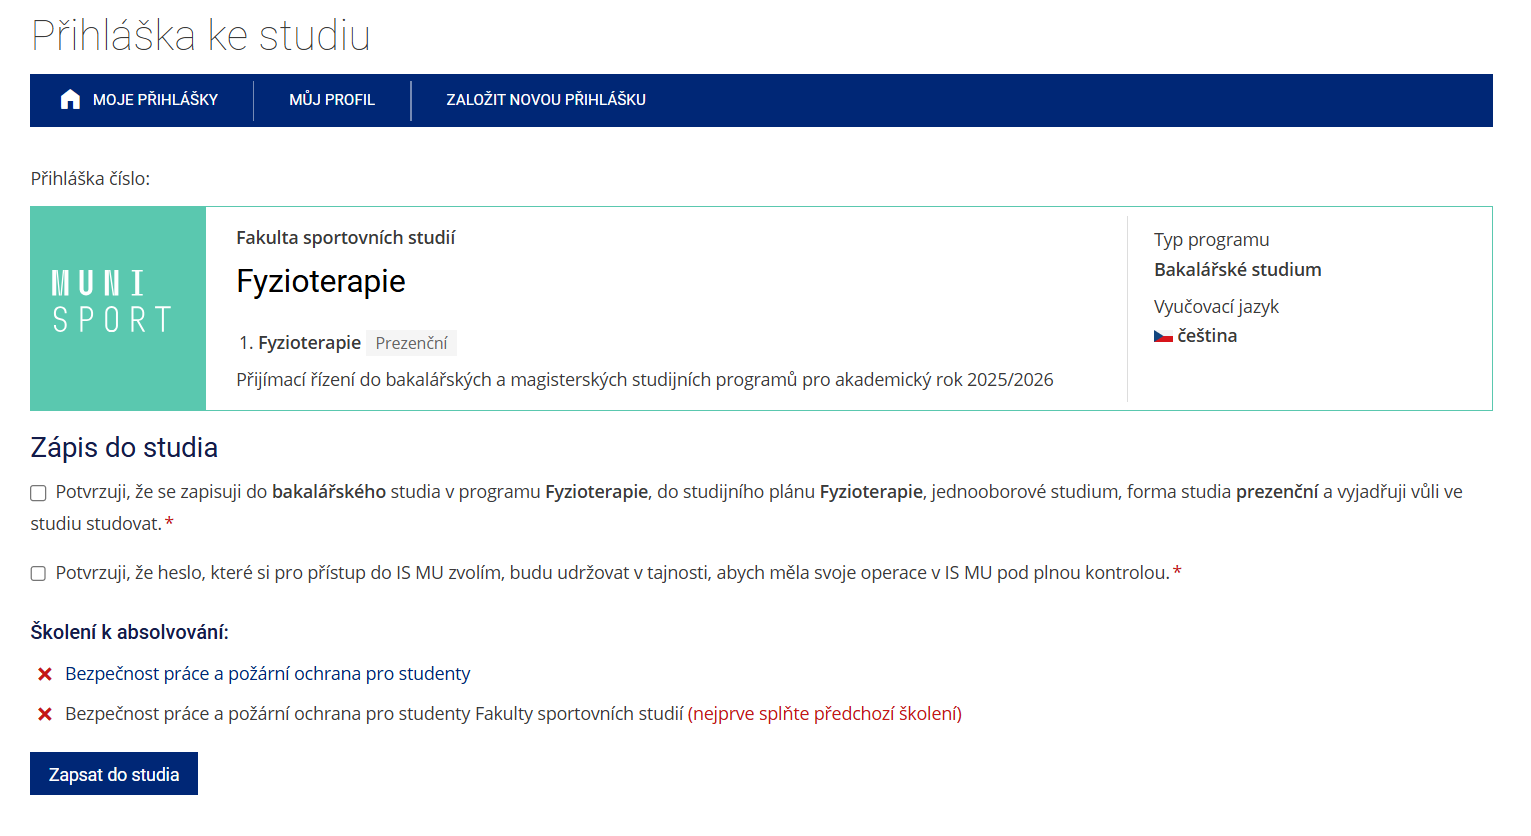Open Můj profil menu item
The image size is (1531, 836).
coord(332,100)
